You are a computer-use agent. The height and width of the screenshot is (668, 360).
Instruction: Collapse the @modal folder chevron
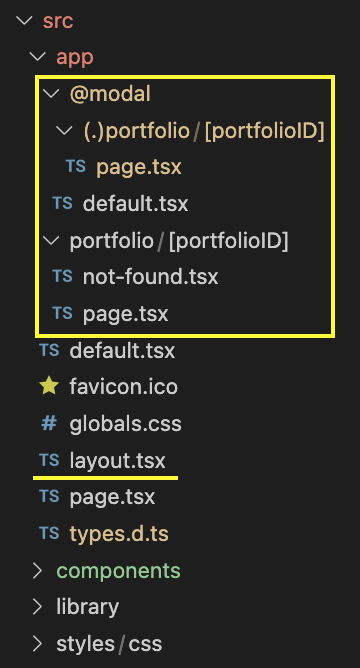51,94
